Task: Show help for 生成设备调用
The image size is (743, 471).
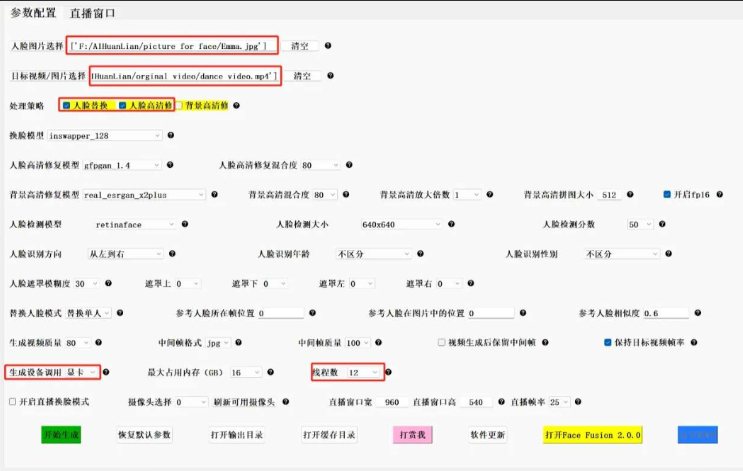Action: pyautogui.click(x=106, y=372)
